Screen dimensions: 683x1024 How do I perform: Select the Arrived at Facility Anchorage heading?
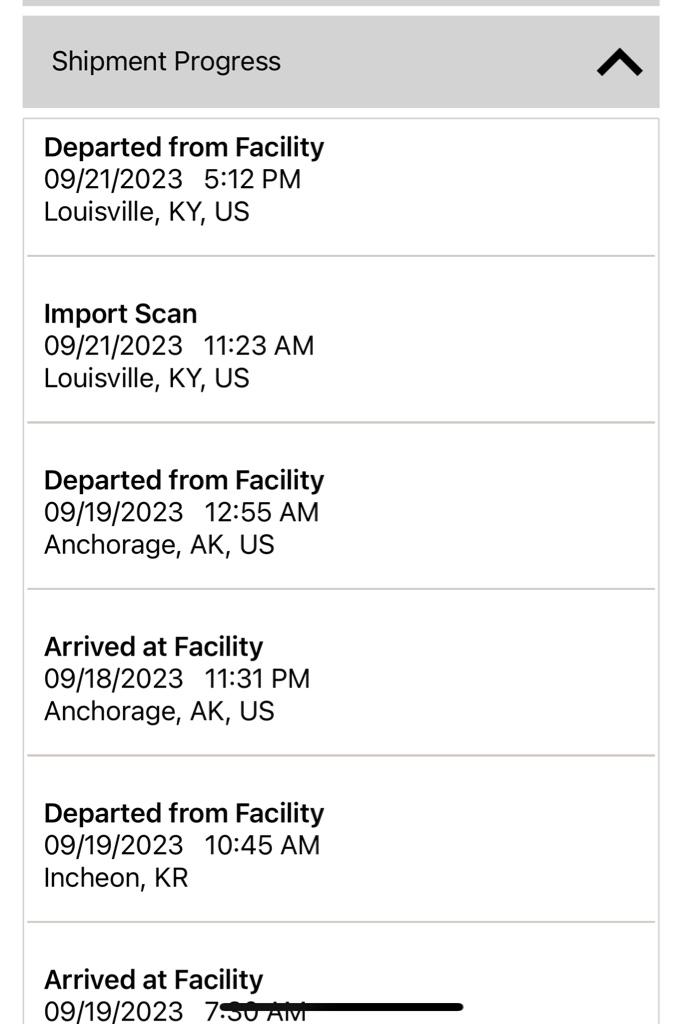153,647
